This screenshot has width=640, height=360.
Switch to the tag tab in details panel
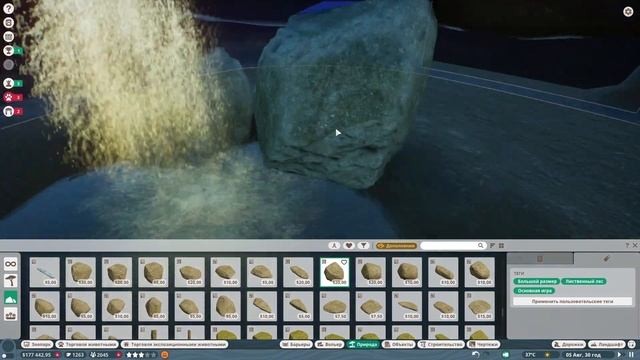[606, 259]
